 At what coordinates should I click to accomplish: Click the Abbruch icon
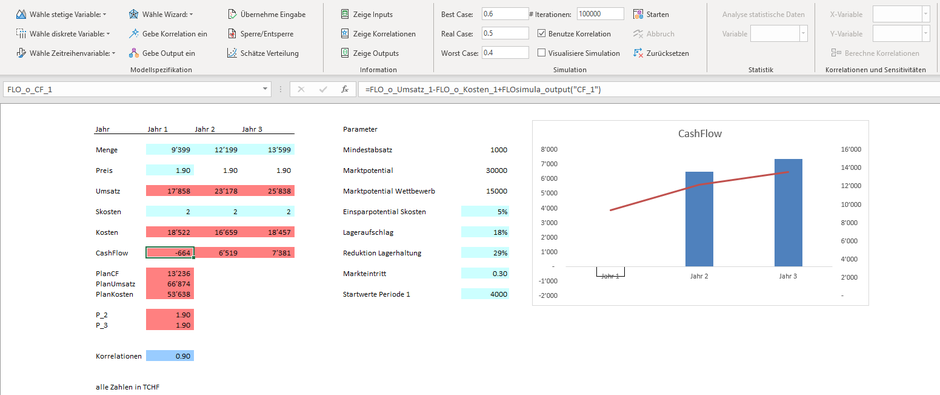click(638, 34)
